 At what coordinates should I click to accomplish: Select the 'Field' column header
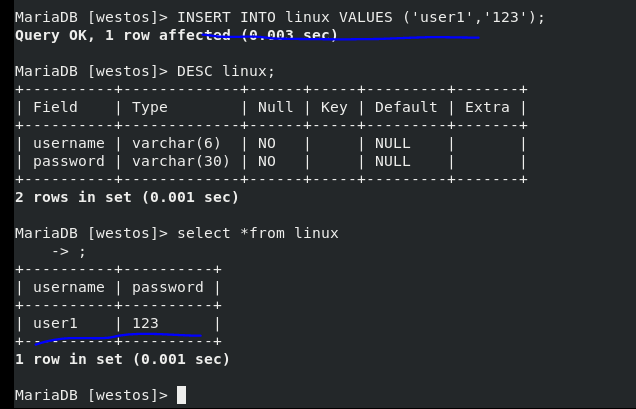55,107
